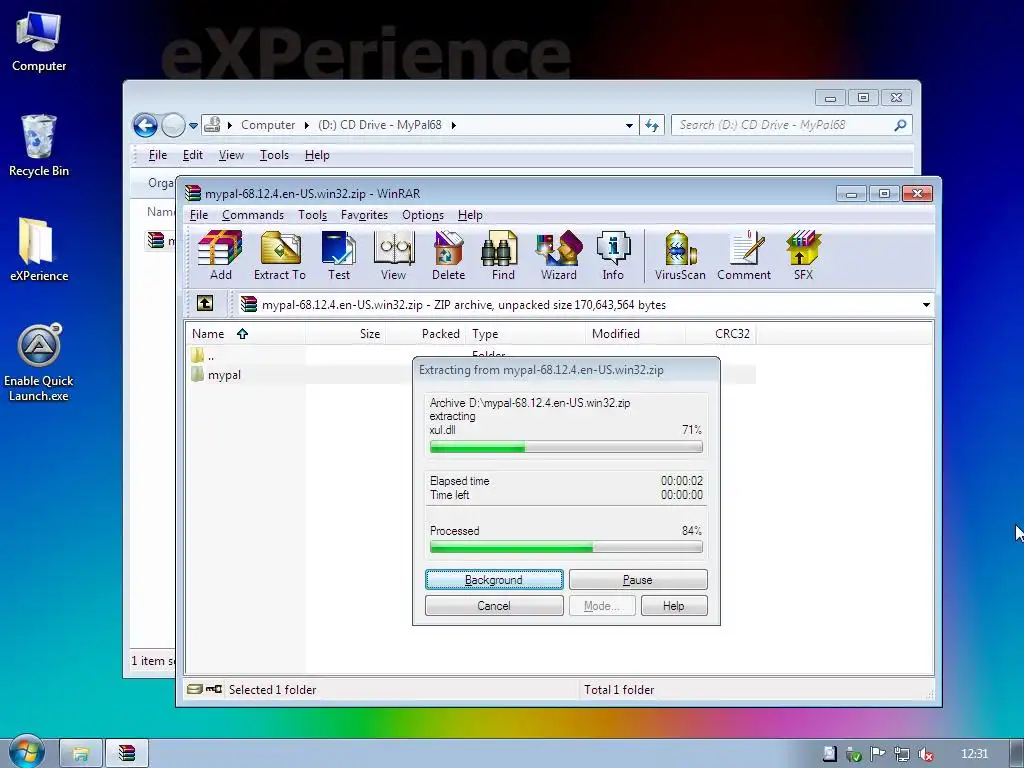Click the Delete toolbar icon
Screen dimensions: 1024x768
pos(448,256)
